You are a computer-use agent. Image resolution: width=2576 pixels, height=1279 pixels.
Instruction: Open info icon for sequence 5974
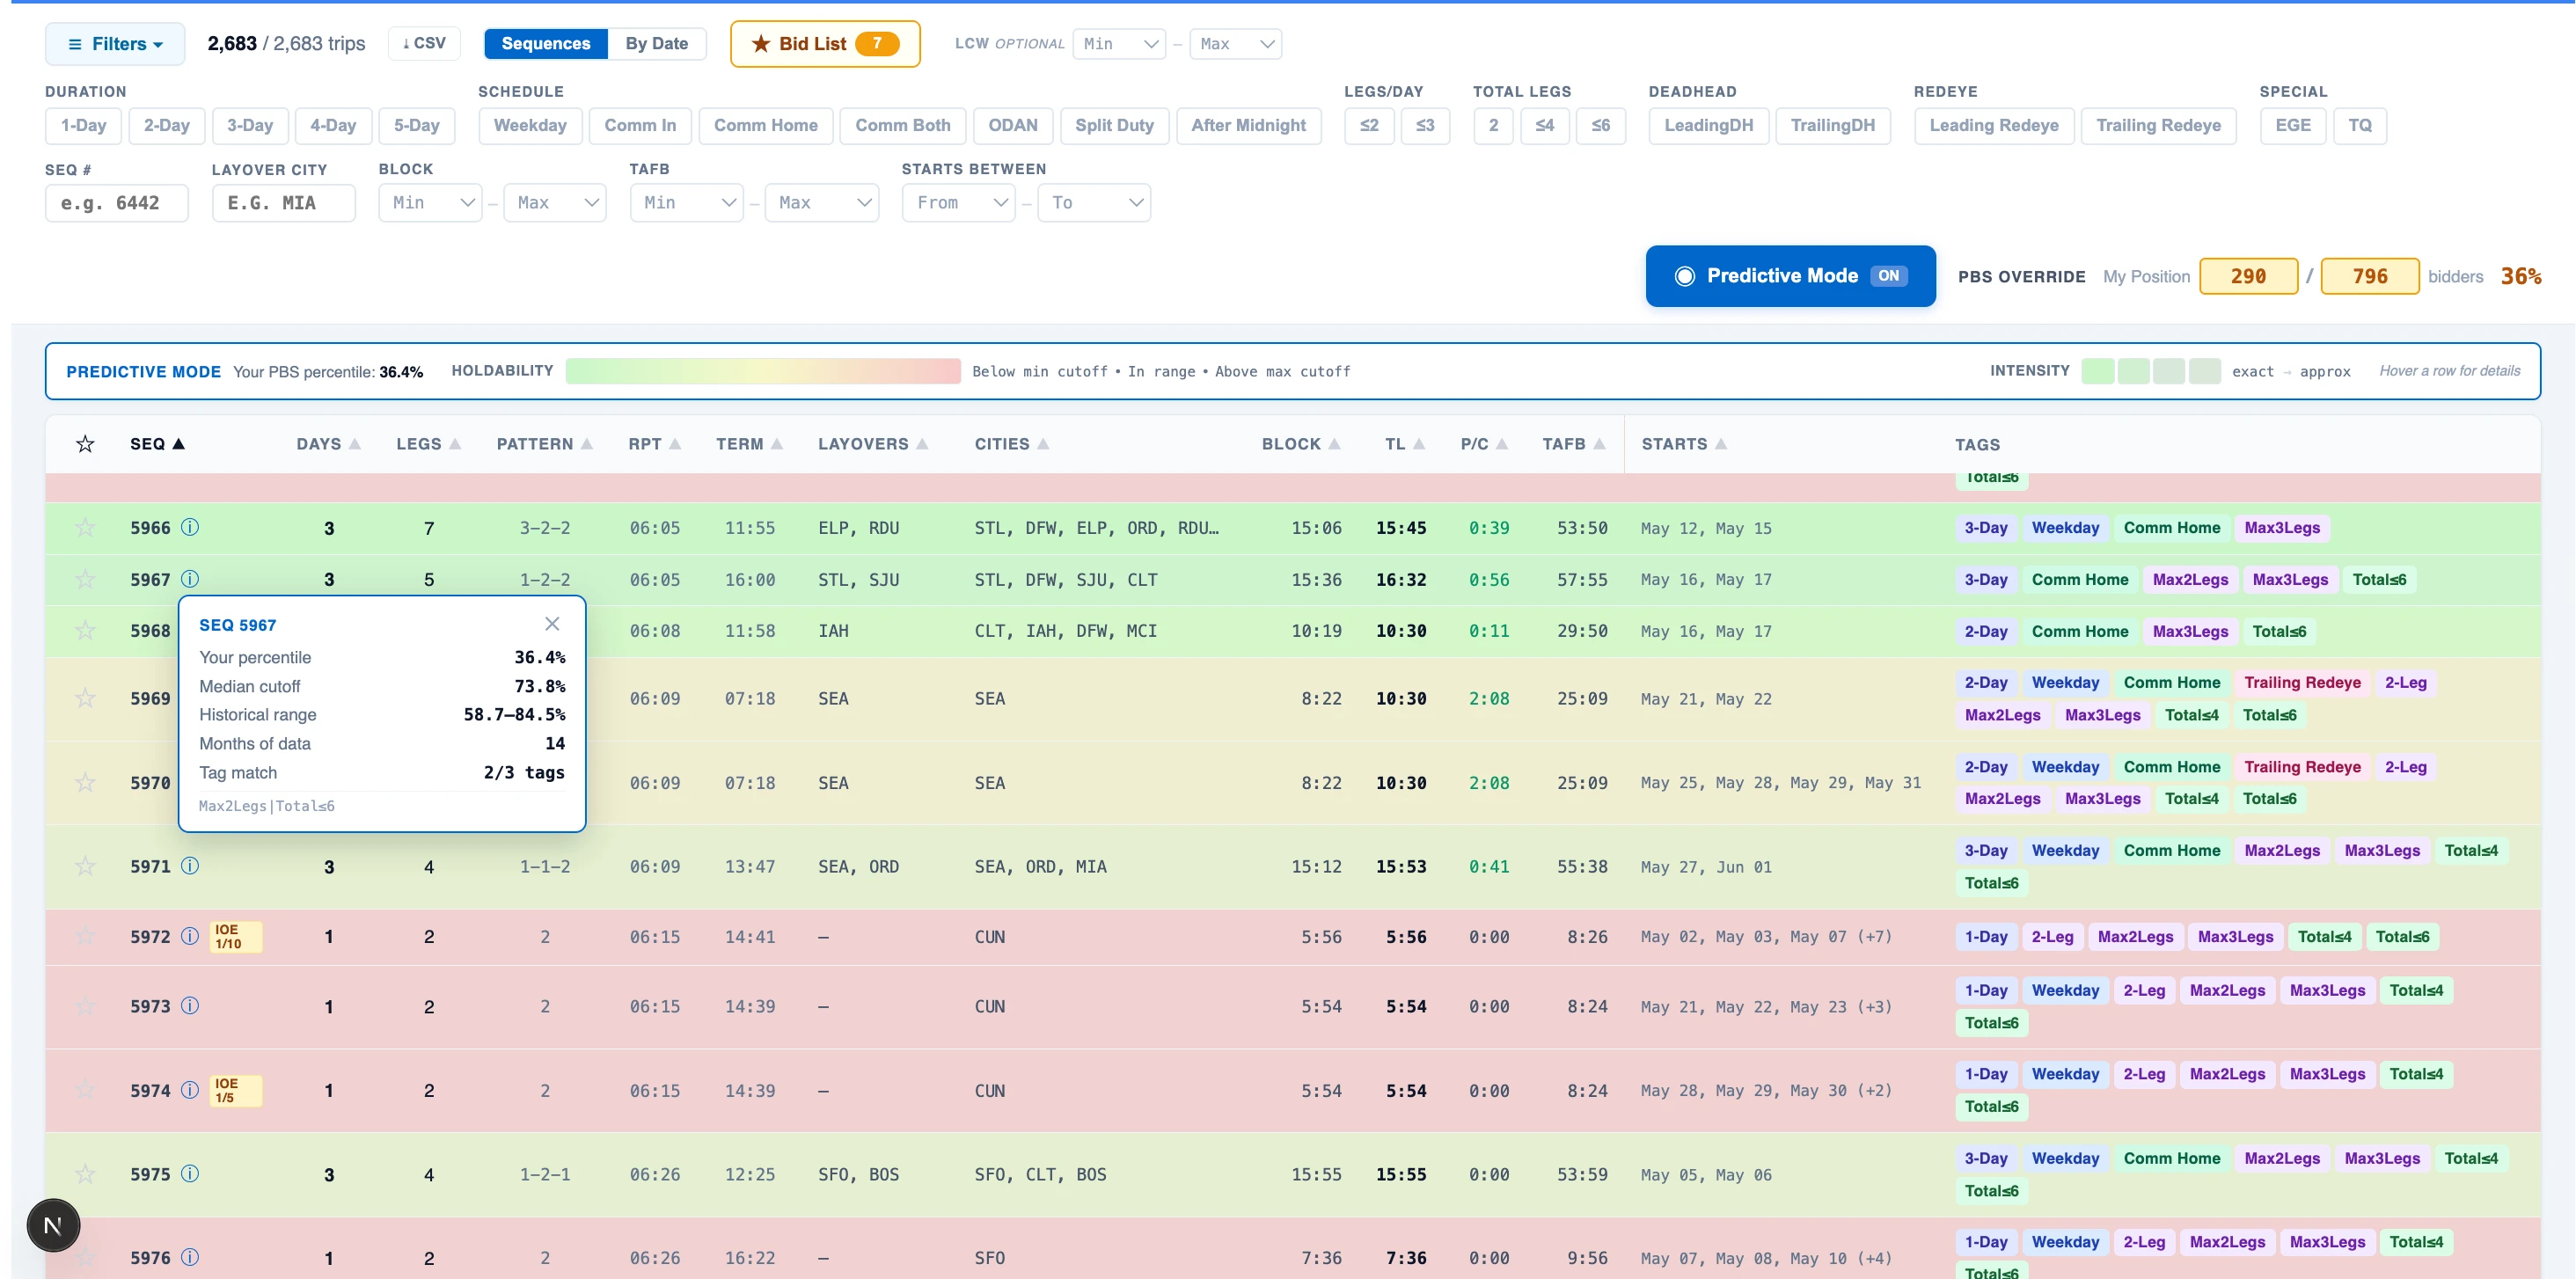(x=190, y=1090)
